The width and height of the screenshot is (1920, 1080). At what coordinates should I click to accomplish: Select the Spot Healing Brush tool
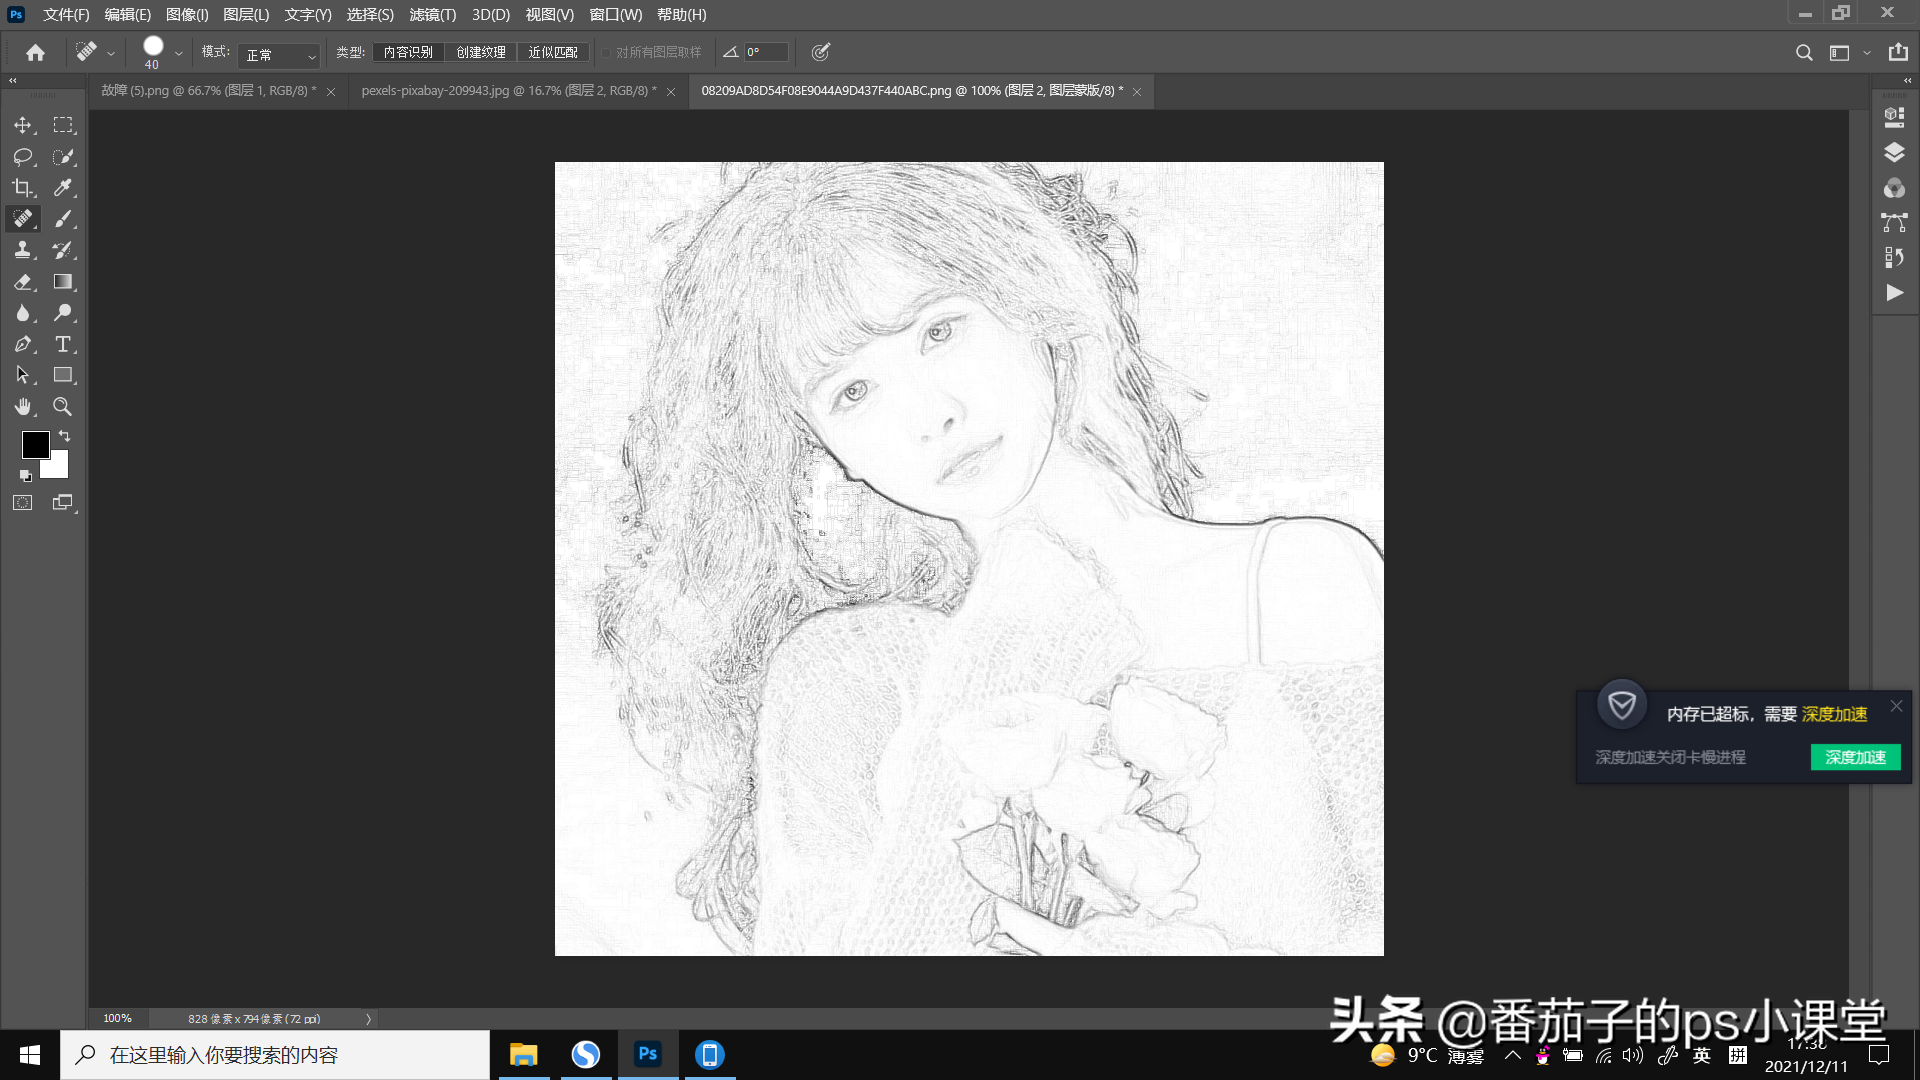[x=23, y=219]
